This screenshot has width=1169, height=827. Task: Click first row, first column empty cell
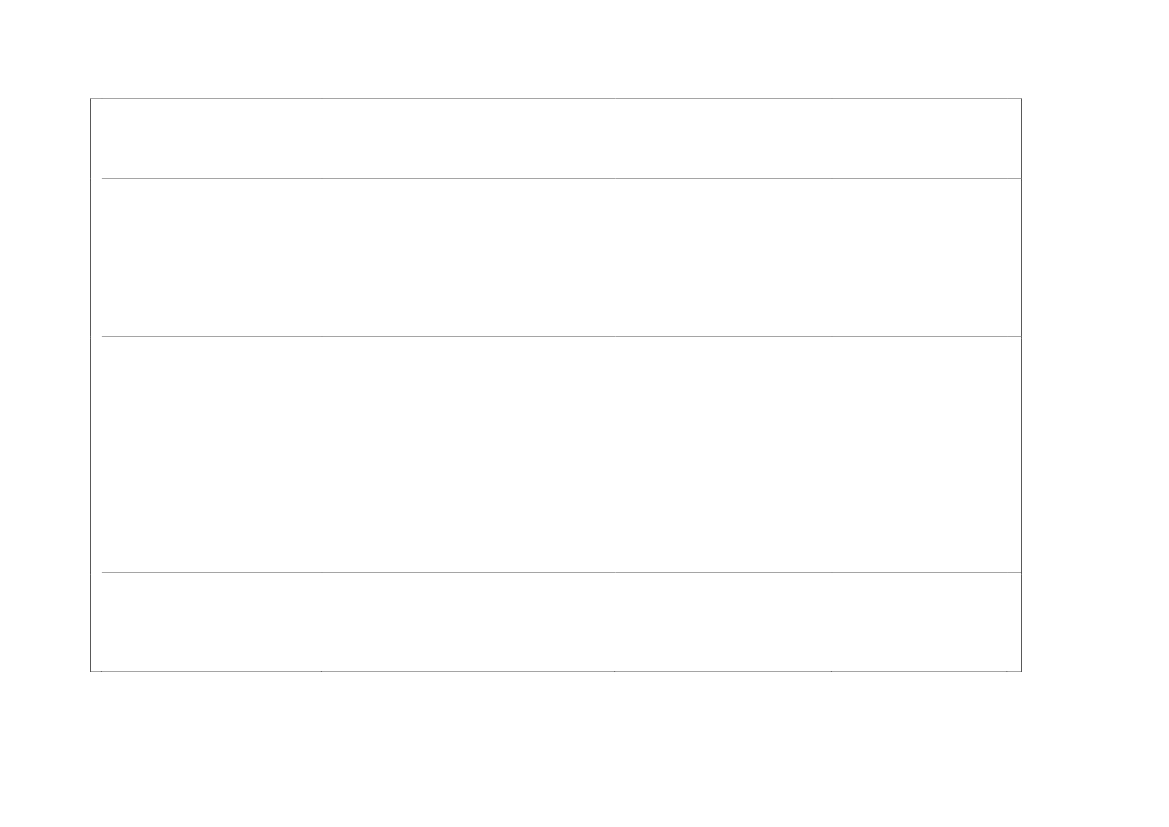[206, 138]
